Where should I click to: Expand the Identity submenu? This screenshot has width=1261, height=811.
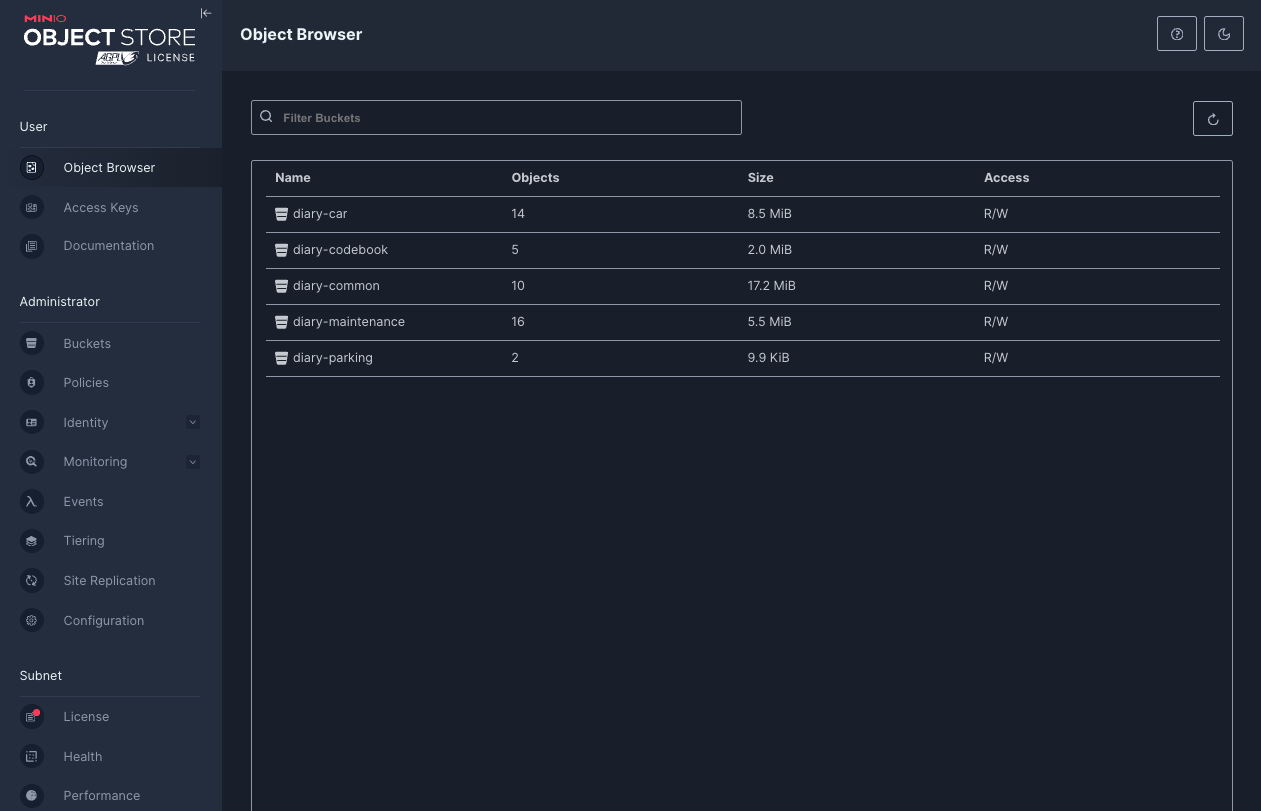(192, 422)
